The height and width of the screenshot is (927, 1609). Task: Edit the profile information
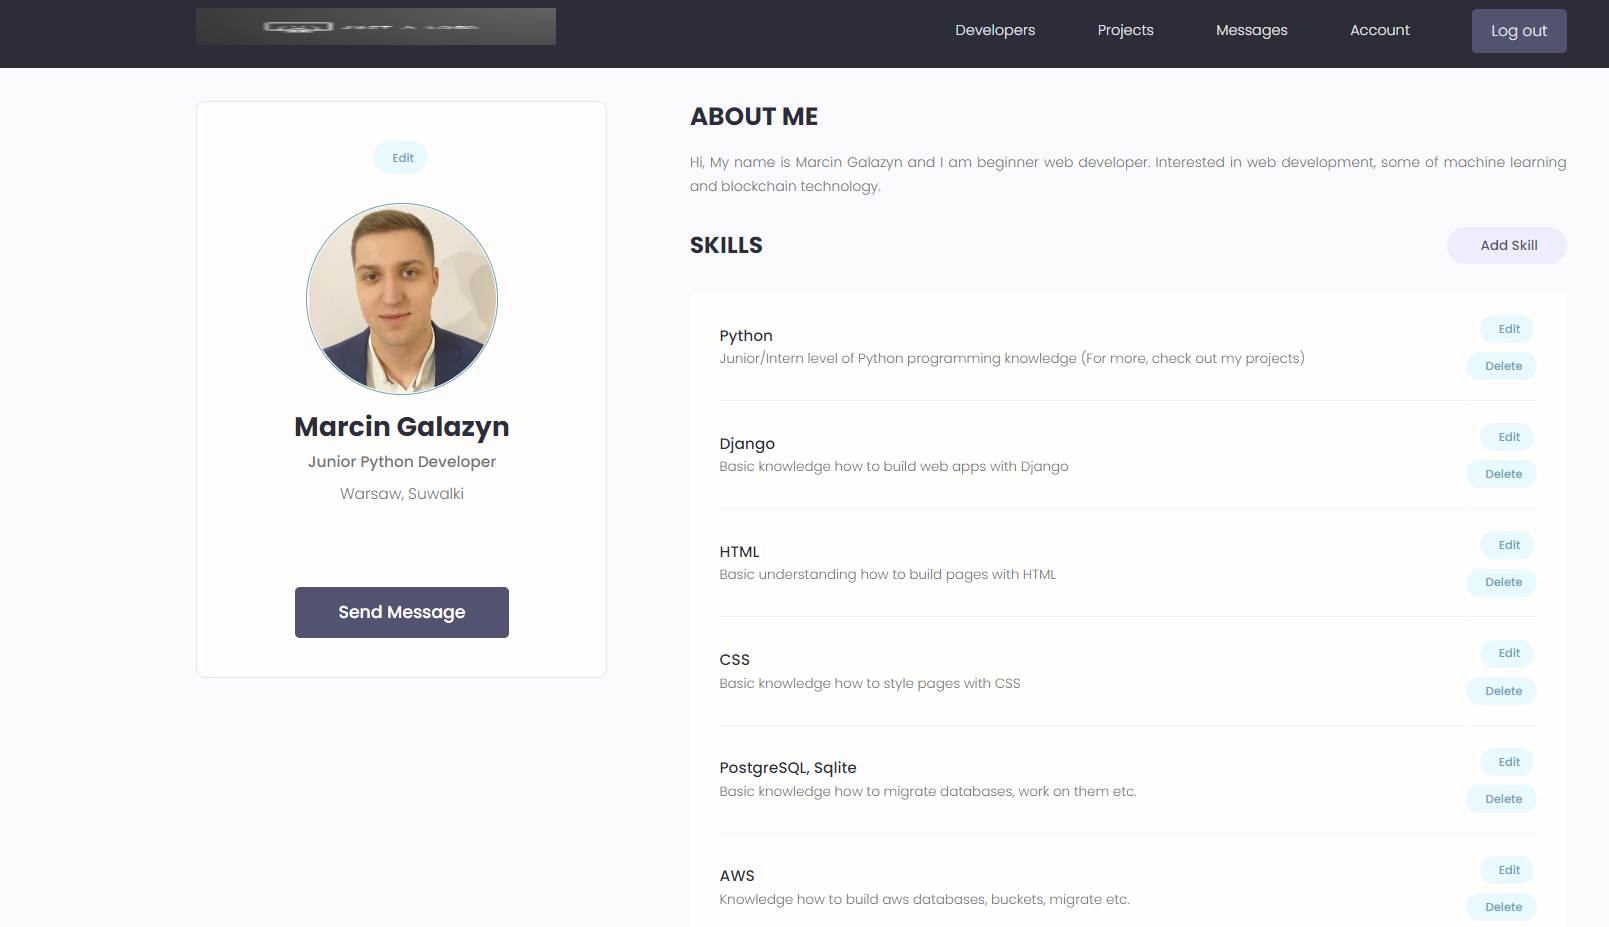tap(400, 157)
